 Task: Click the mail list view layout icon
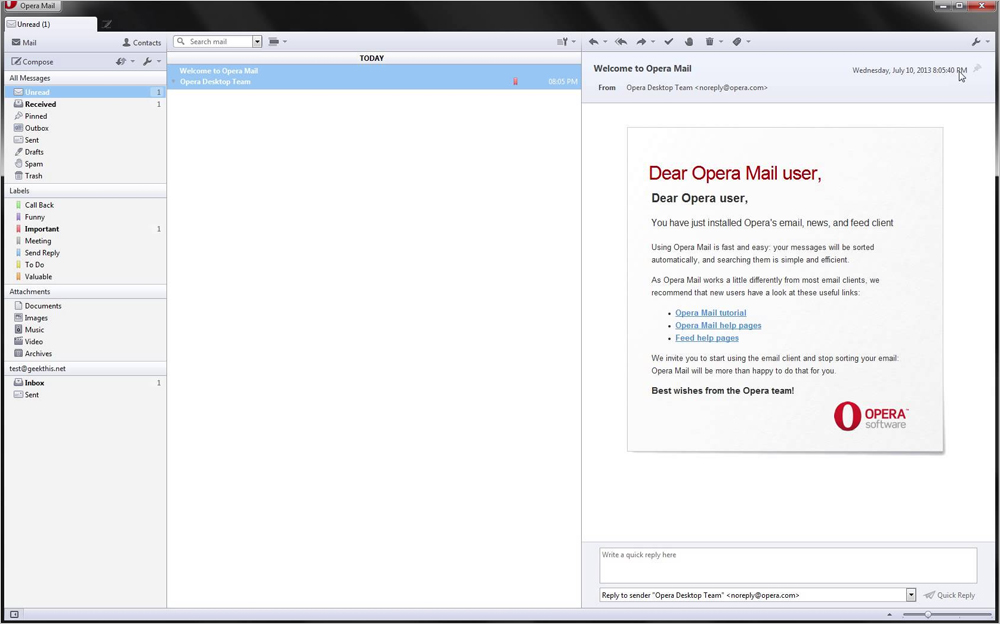click(x=274, y=41)
